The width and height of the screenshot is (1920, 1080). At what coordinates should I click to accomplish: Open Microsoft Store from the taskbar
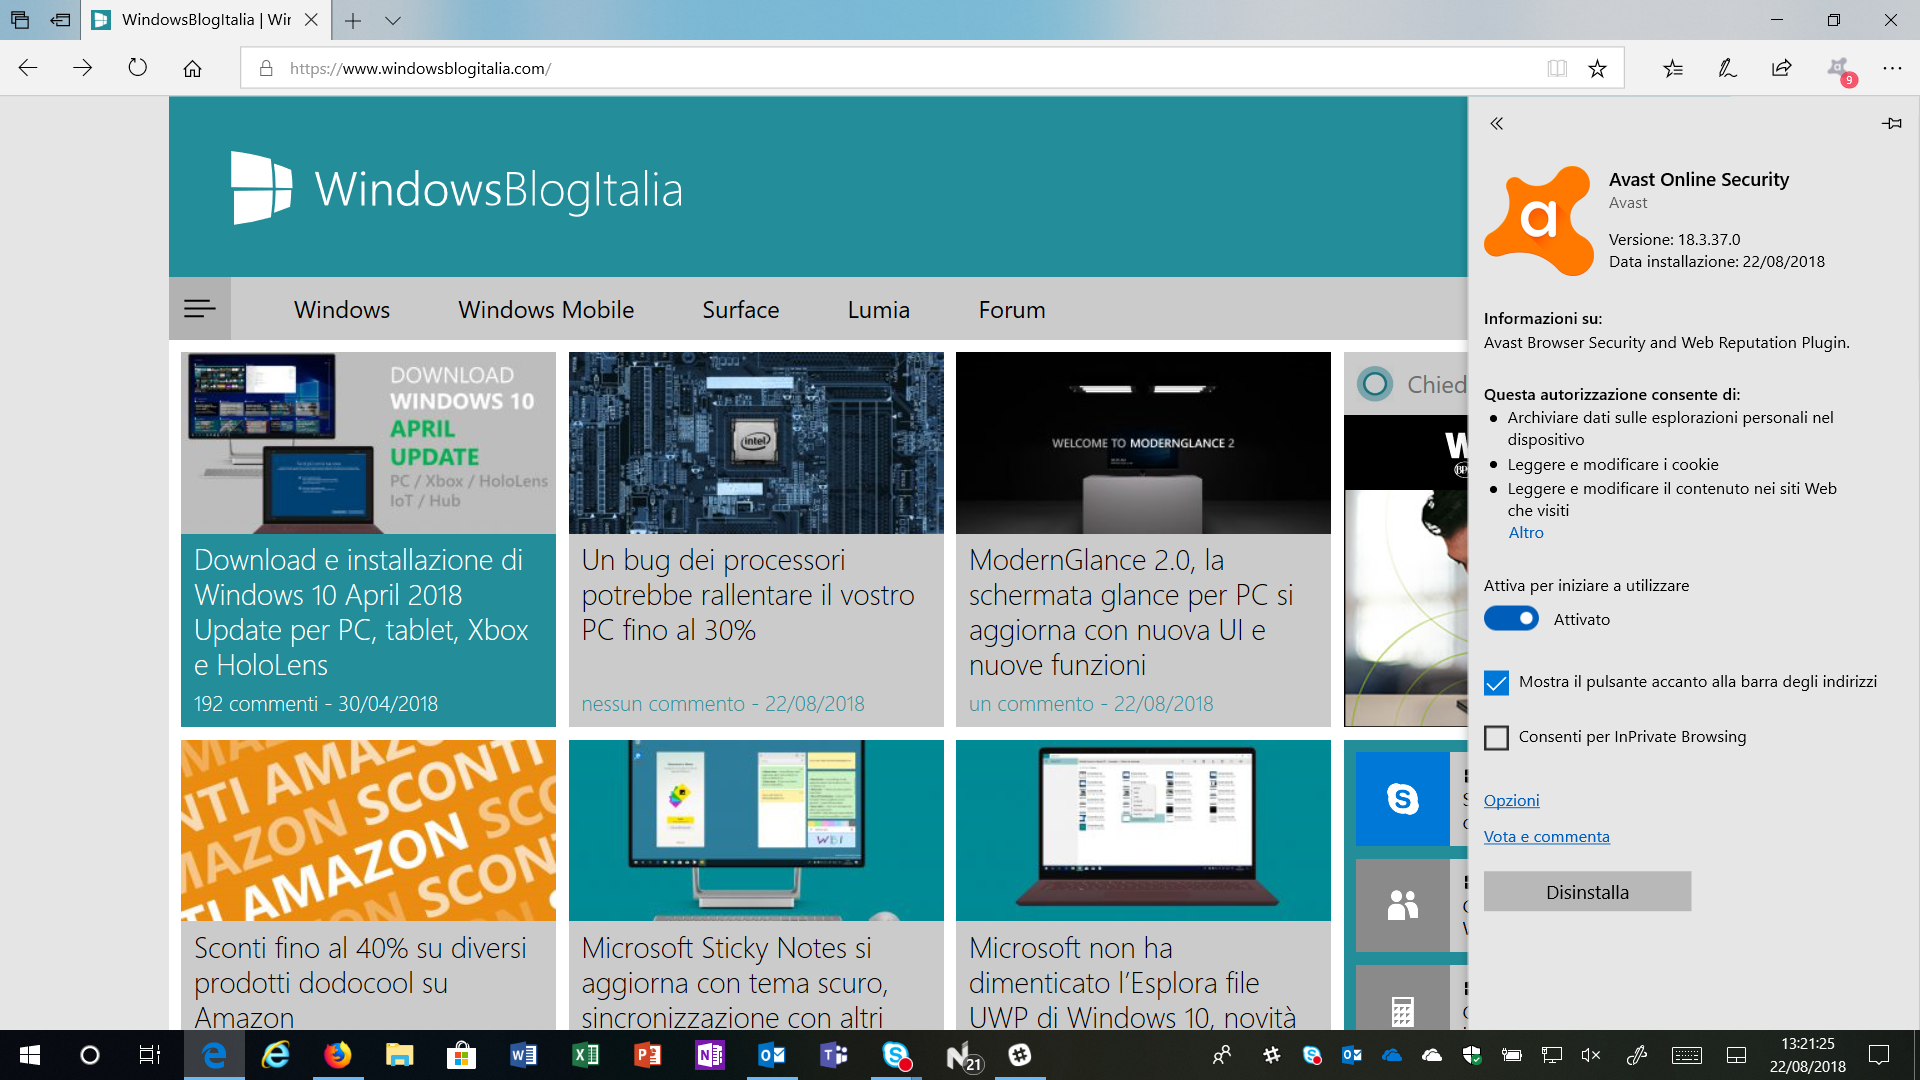pyautogui.click(x=461, y=1055)
